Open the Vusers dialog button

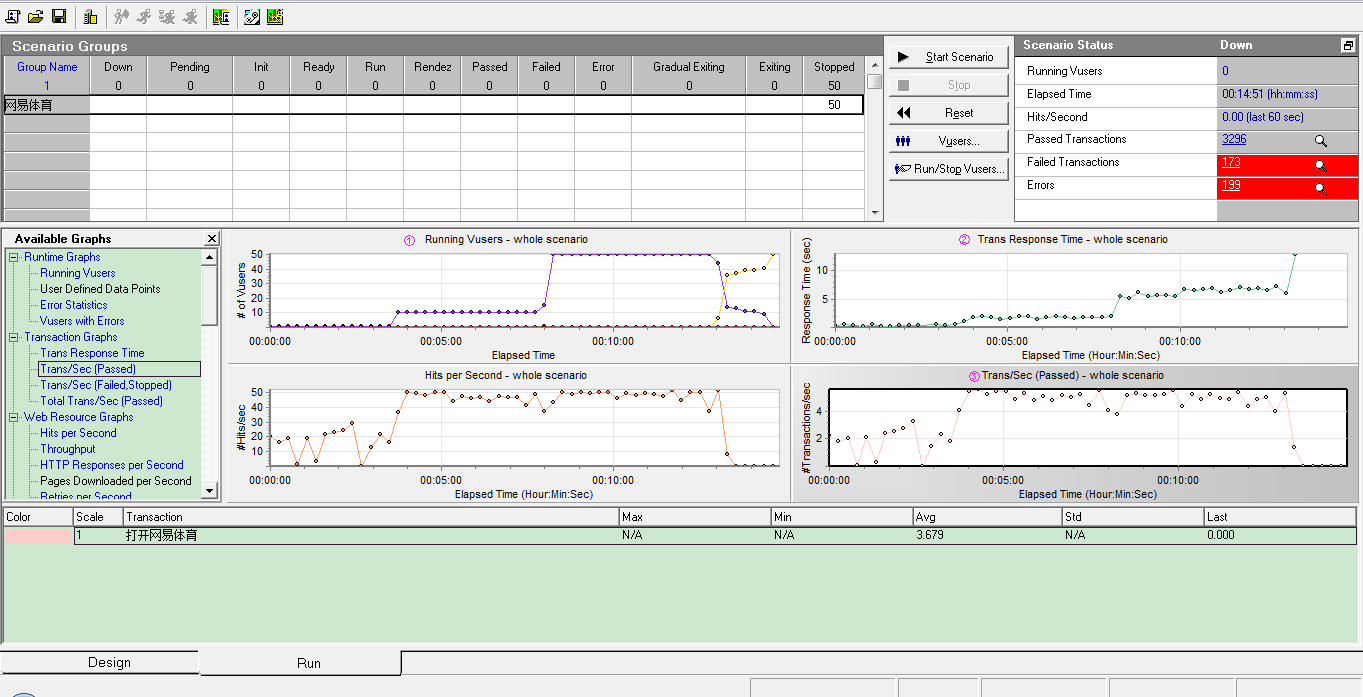(x=946, y=141)
